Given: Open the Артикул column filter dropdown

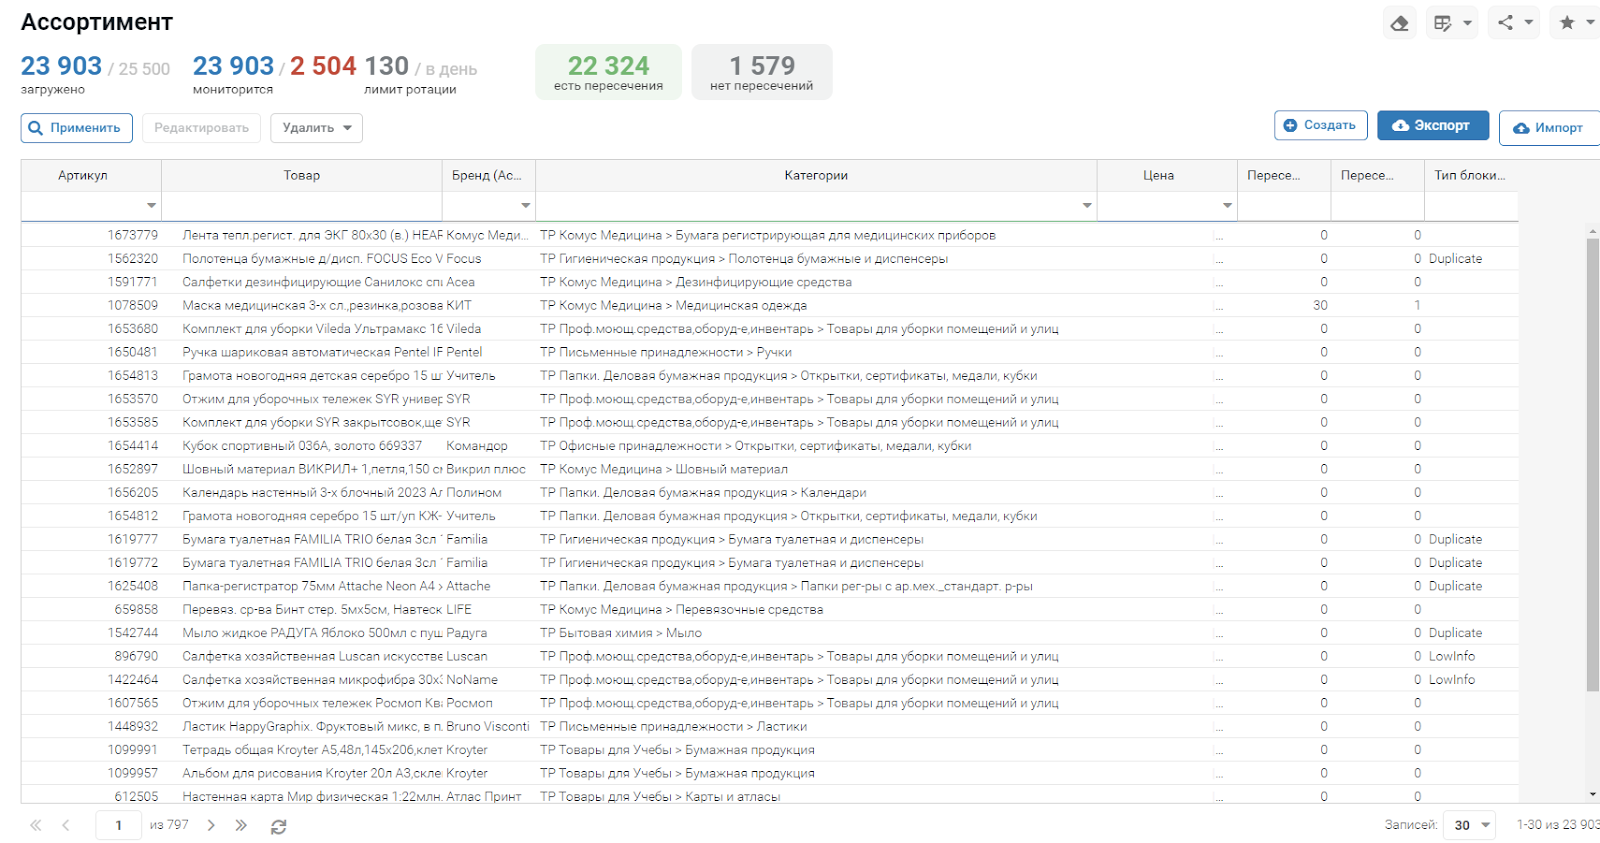Looking at the screenshot, I should 151,205.
